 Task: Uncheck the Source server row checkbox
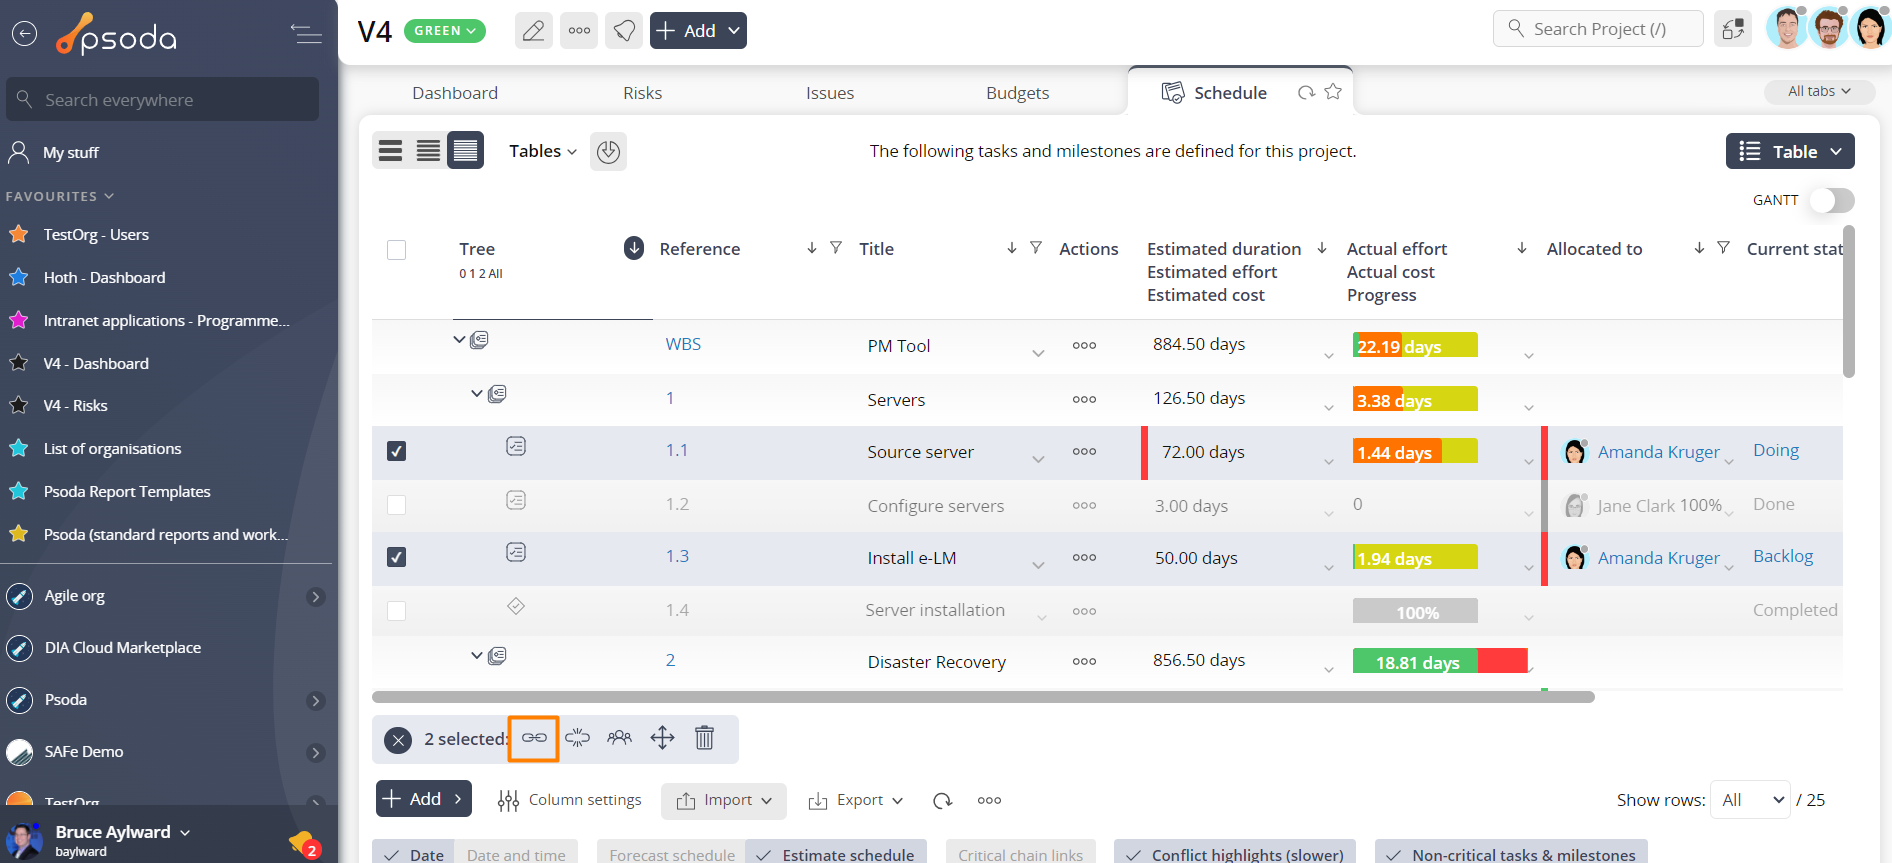point(397,451)
